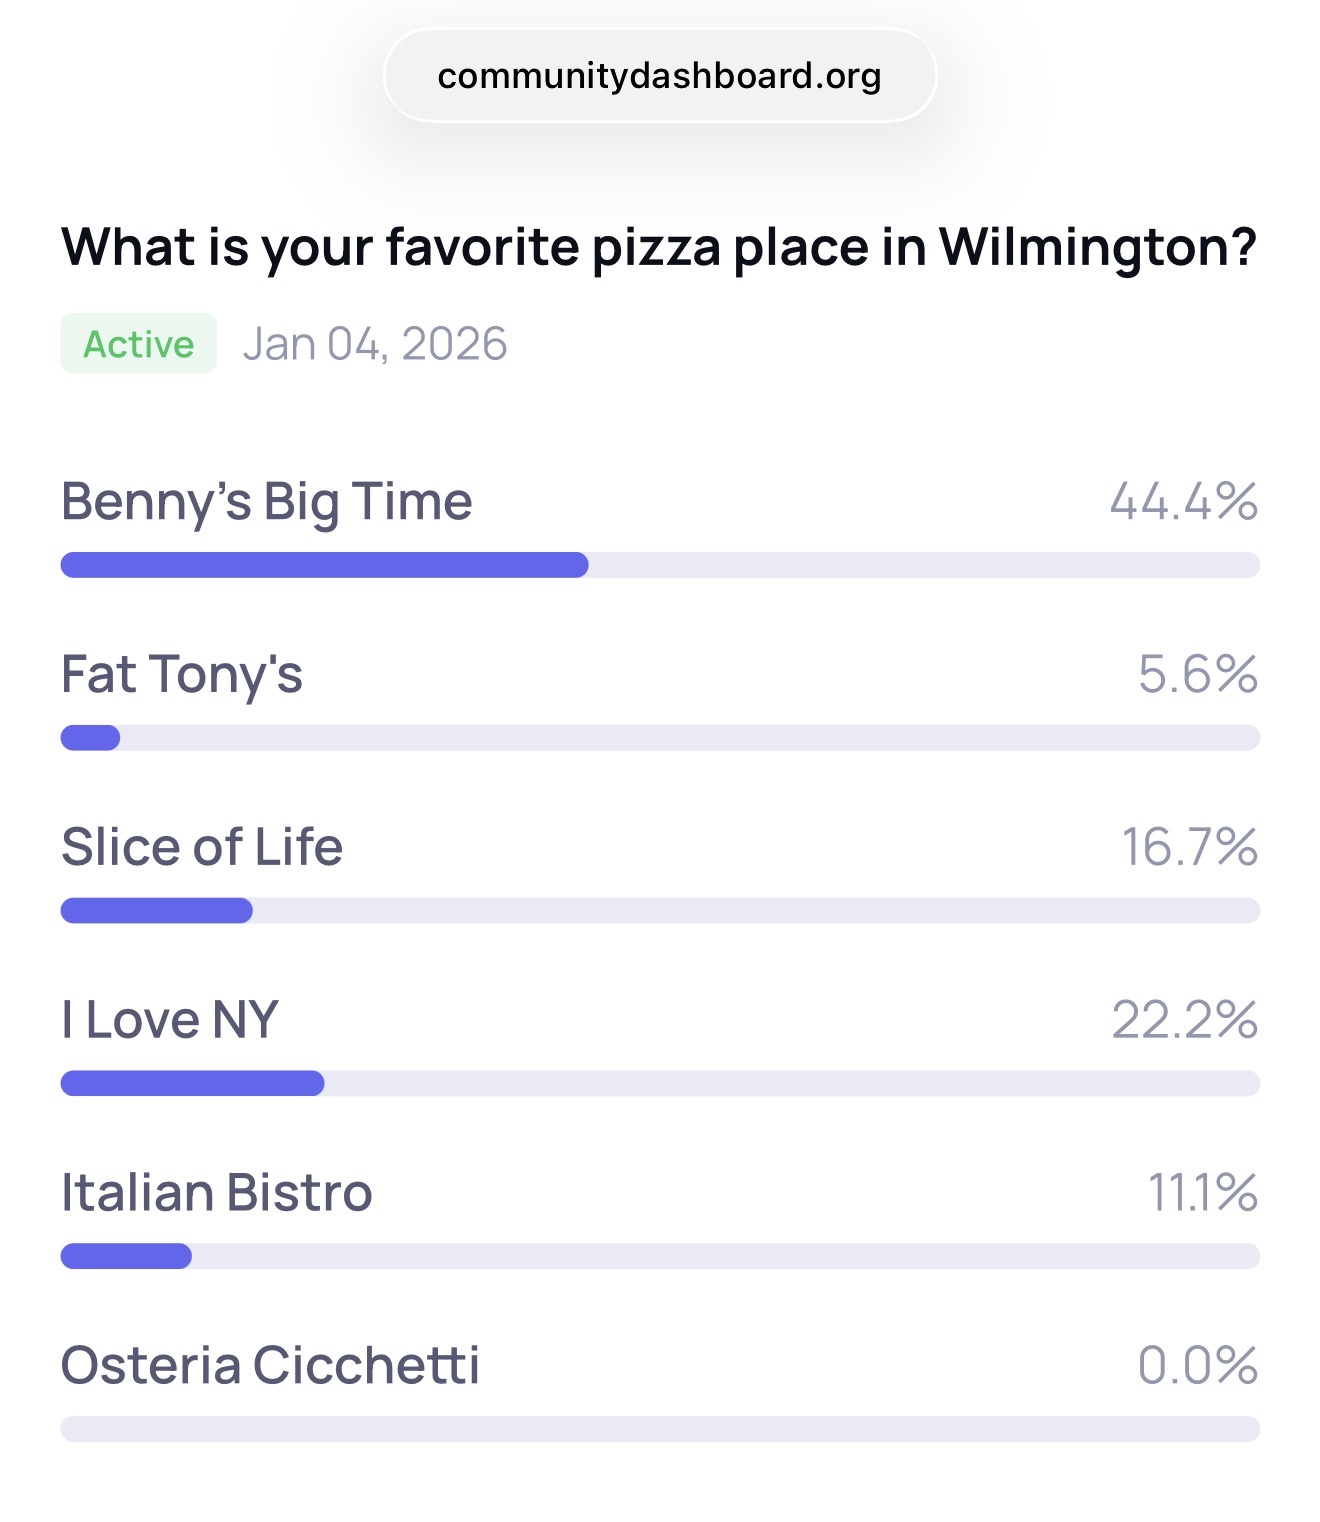Viewport: 1320px width, 1522px height.
Task: Click the 44.4% result value
Action: pyautogui.click(x=1184, y=502)
